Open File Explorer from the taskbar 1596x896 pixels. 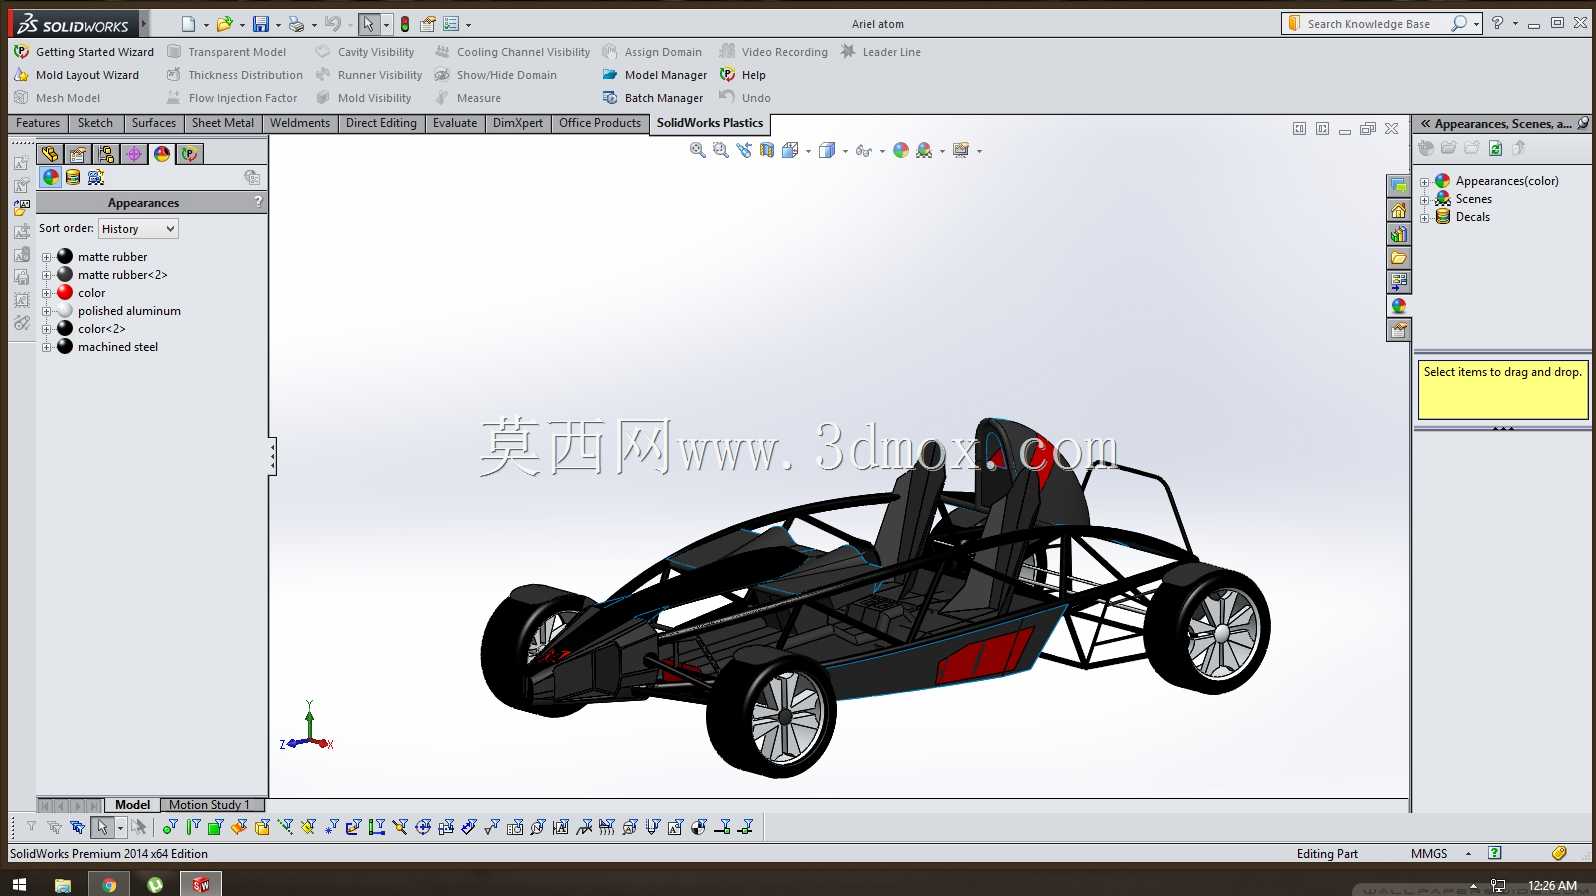[x=62, y=885]
